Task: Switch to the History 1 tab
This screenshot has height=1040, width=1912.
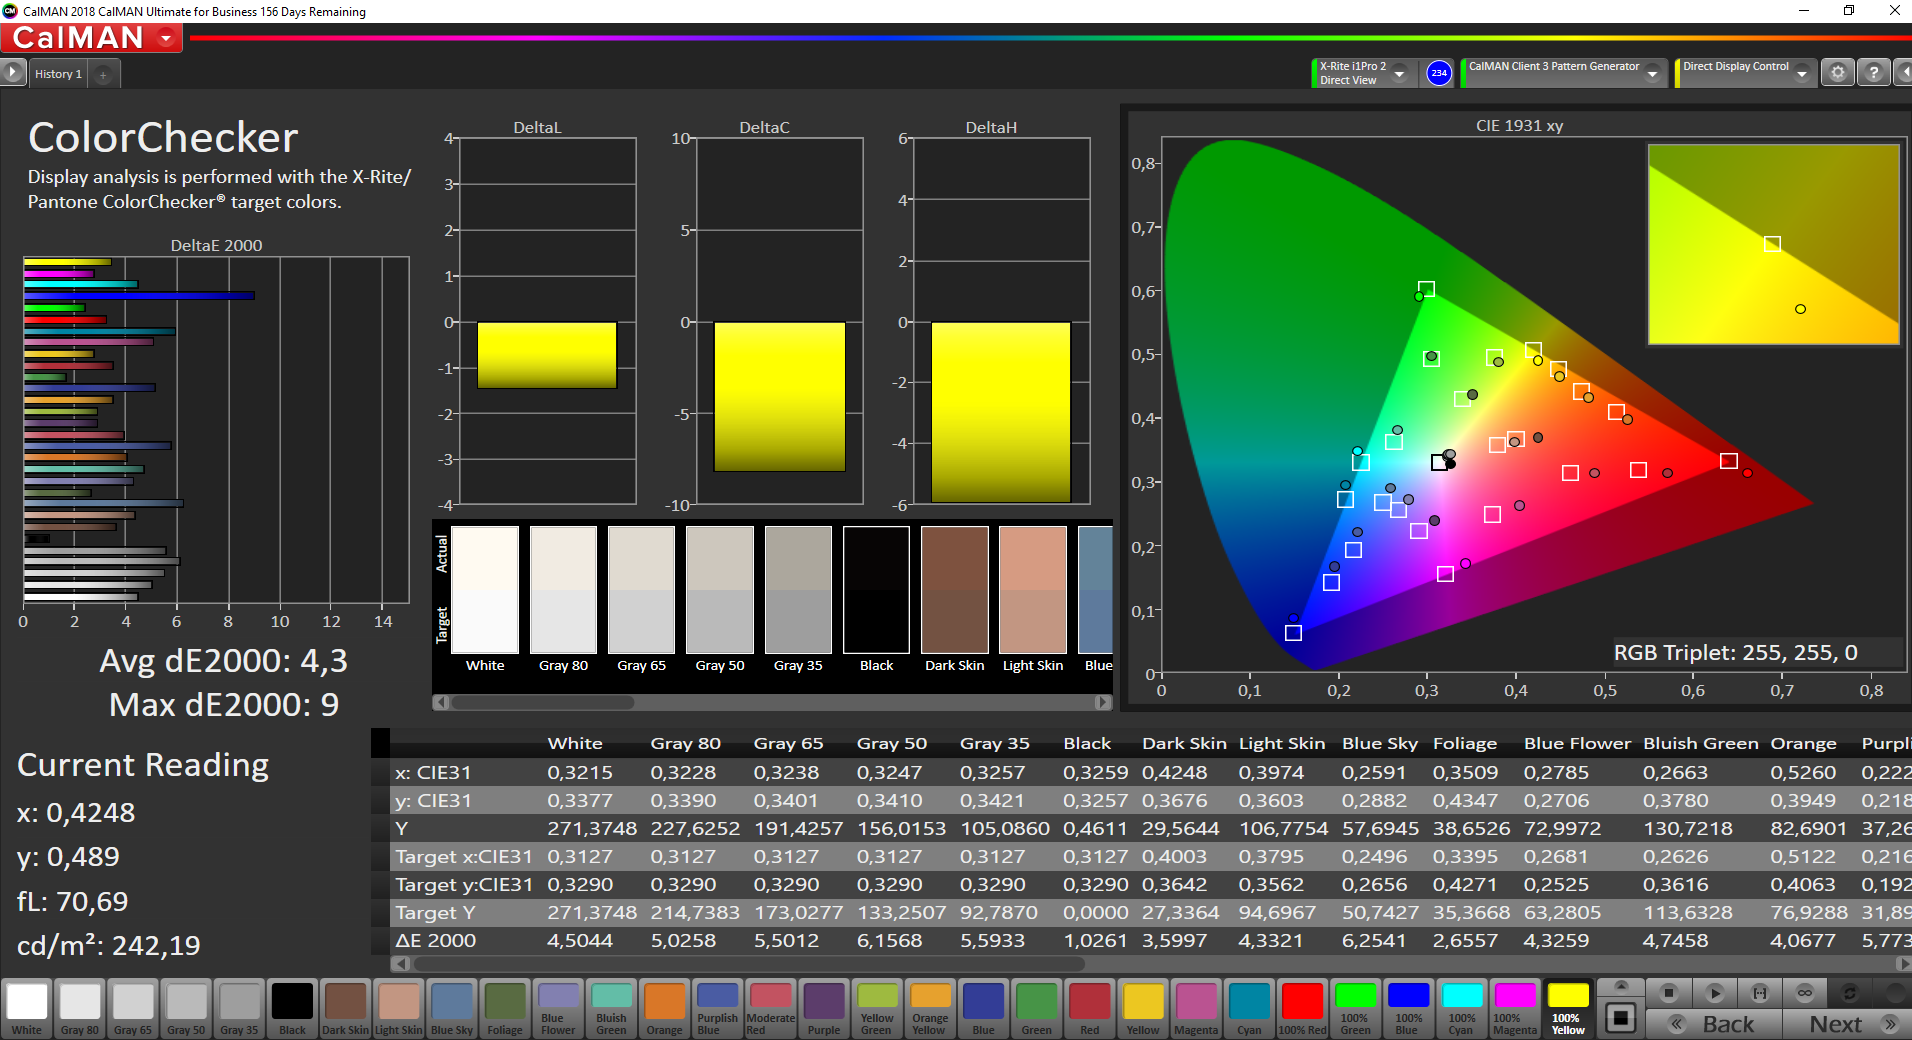Action: click(x=58, y=74)
